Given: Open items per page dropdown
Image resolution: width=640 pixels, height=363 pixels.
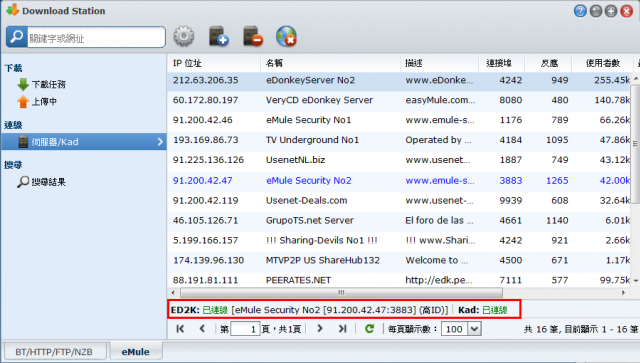Looking at the screenshot, I should coord(474,329).
